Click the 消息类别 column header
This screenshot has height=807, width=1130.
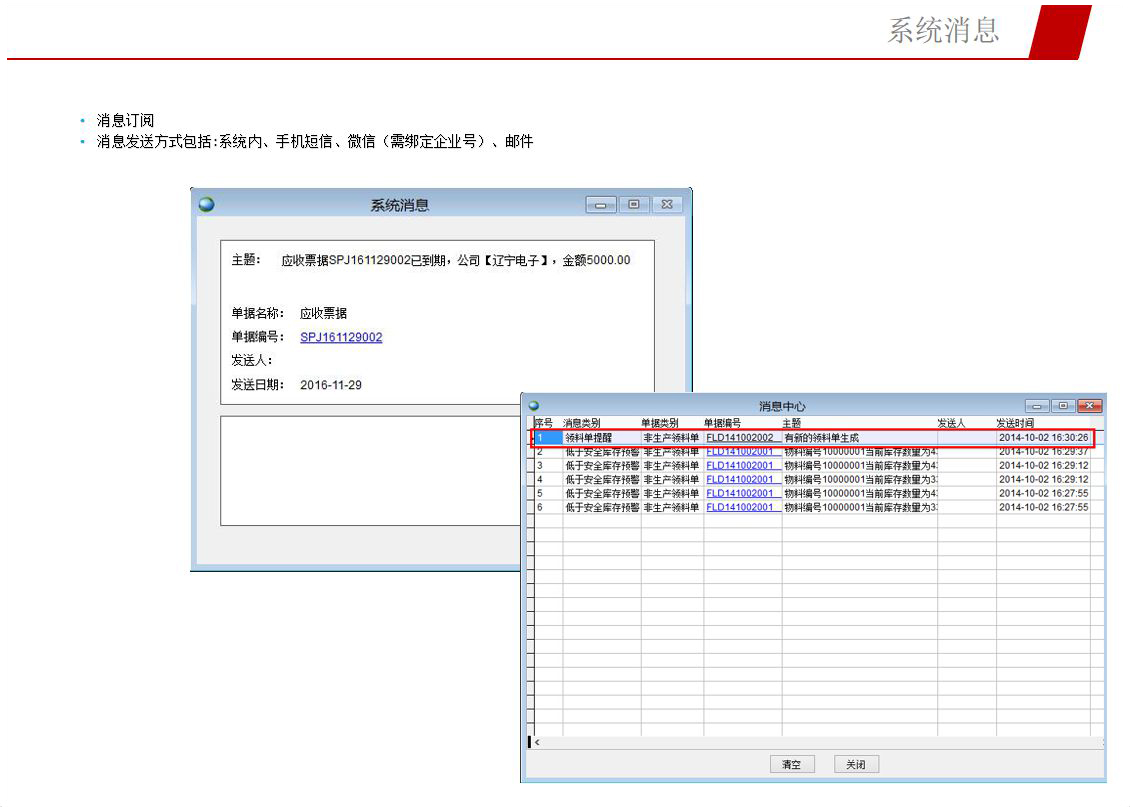tap(582, 424)
